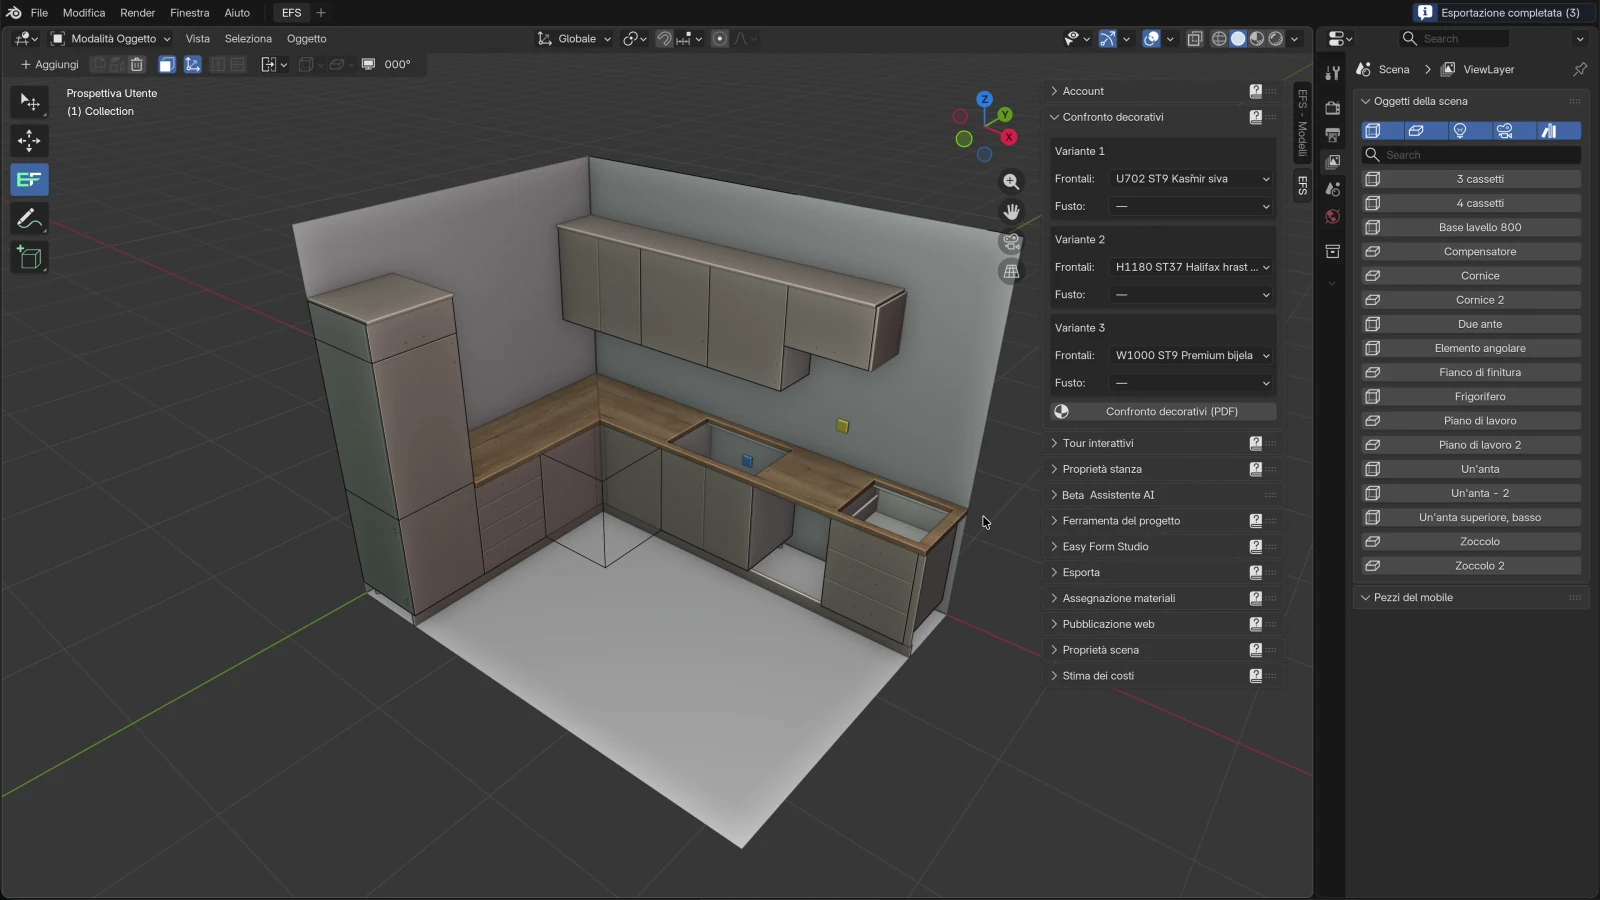Screen dimensions: 1600x900
Task: Open the Render properties tab icon
Action: tap(1332, 107)
